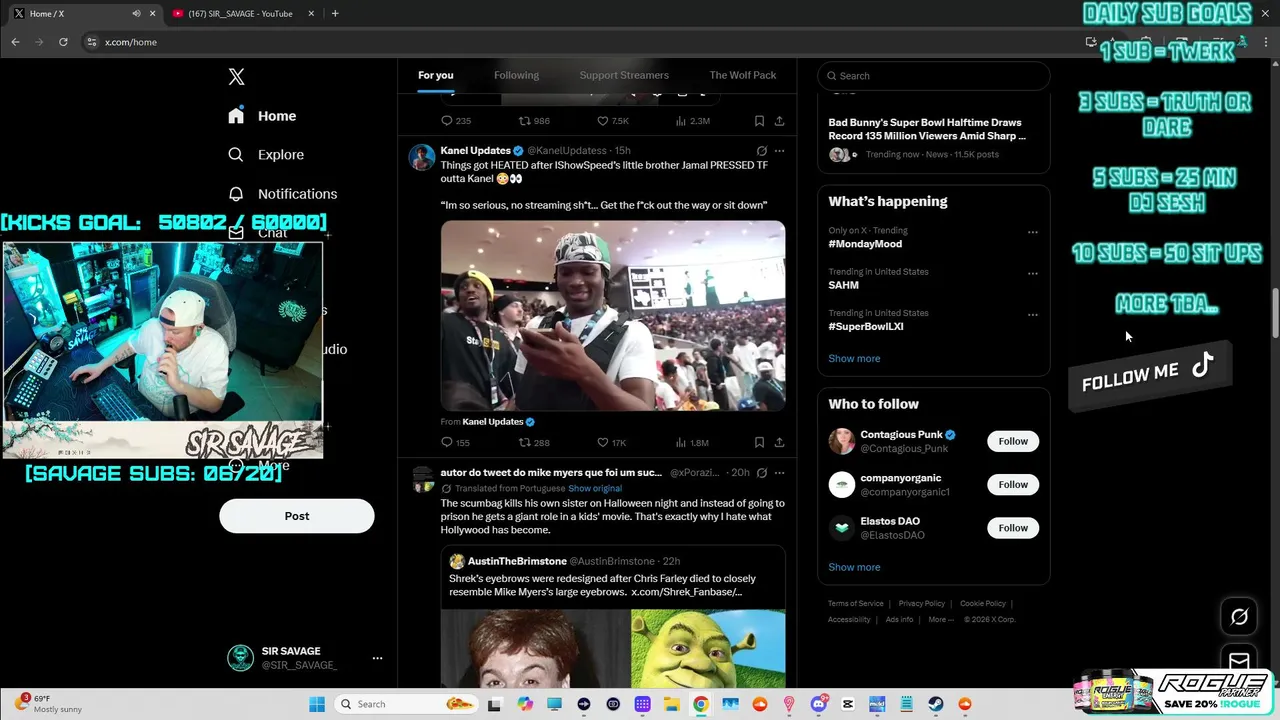Image resolution: width=1280 pixels, height=720 pixels.
Task: Share the Kanel Updates post
Action: click(x=779, y=442)
